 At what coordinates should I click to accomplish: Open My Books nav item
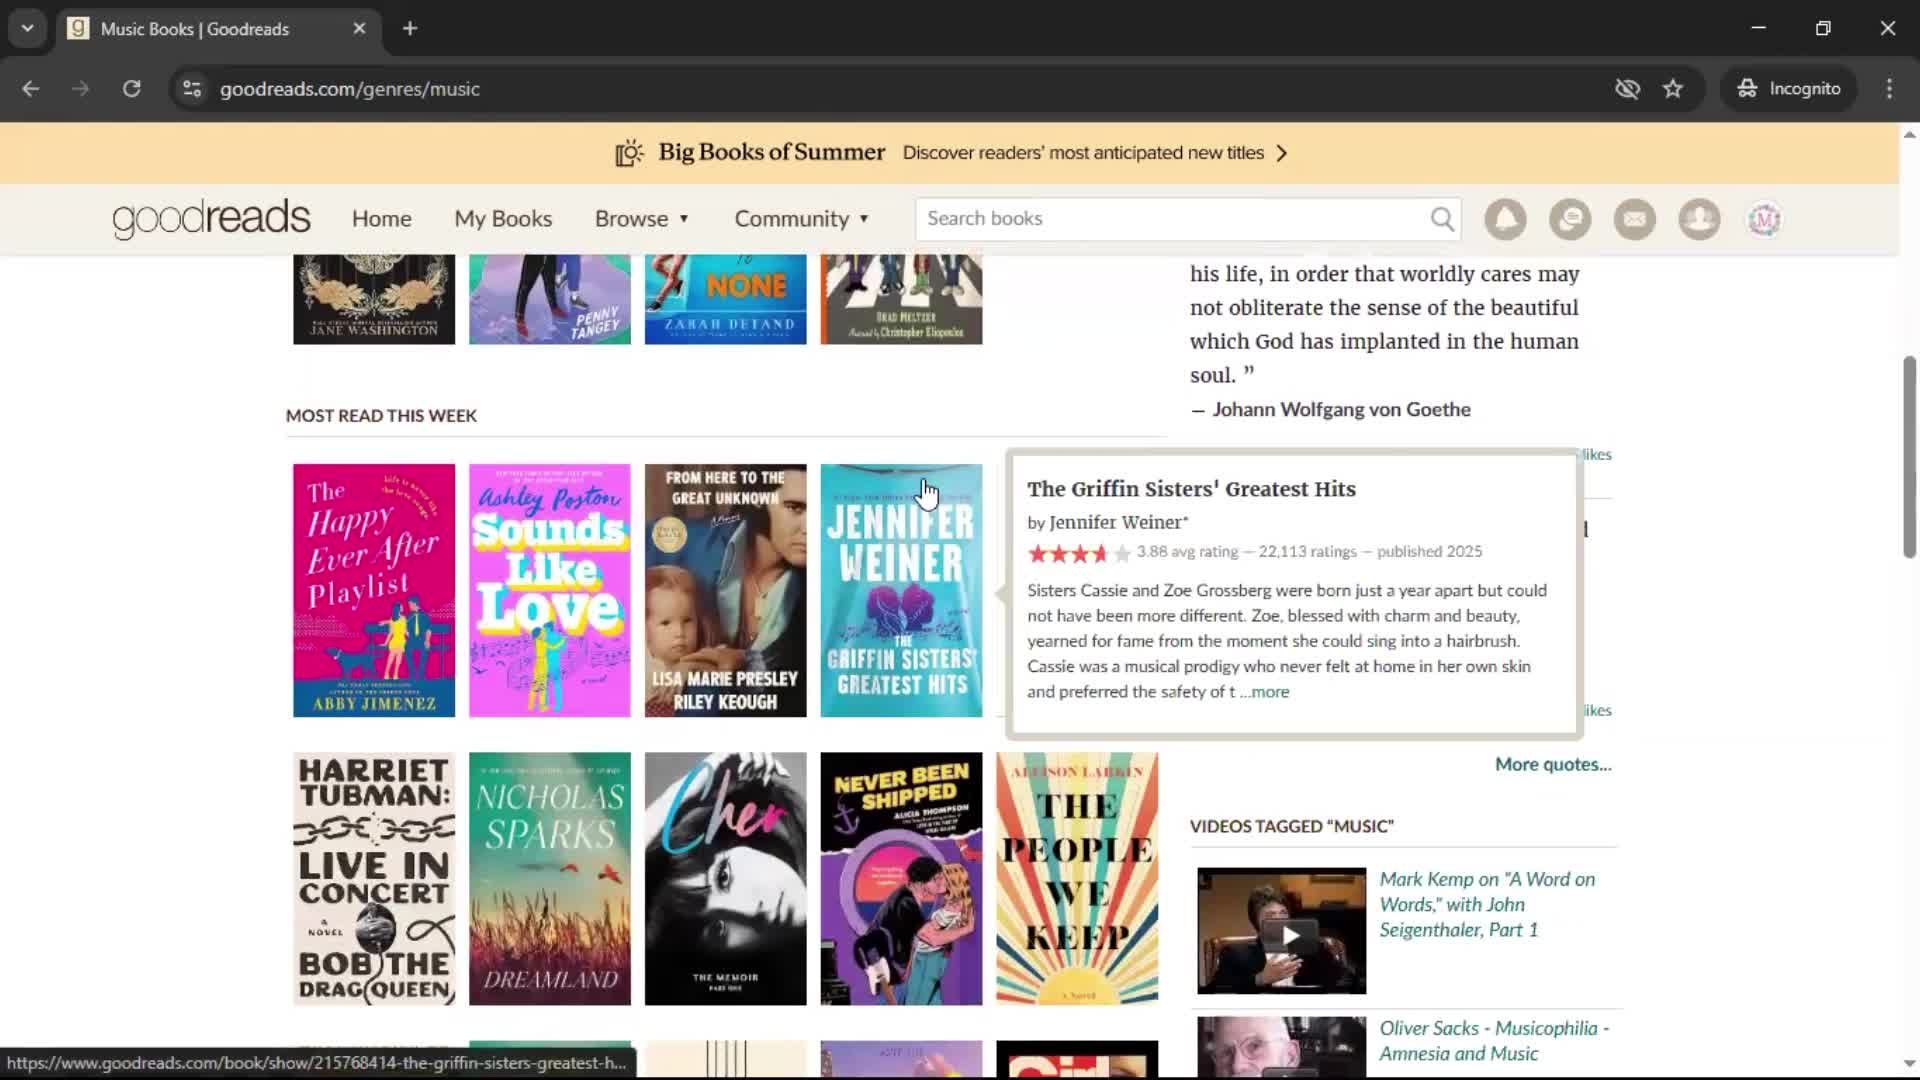click(503, 219)
